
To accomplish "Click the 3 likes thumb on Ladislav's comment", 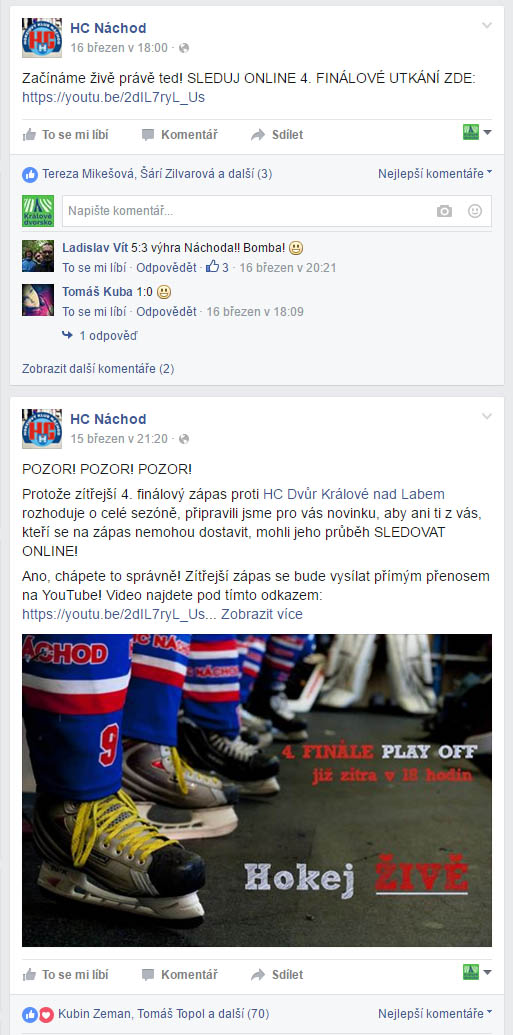I will point(217,267).
